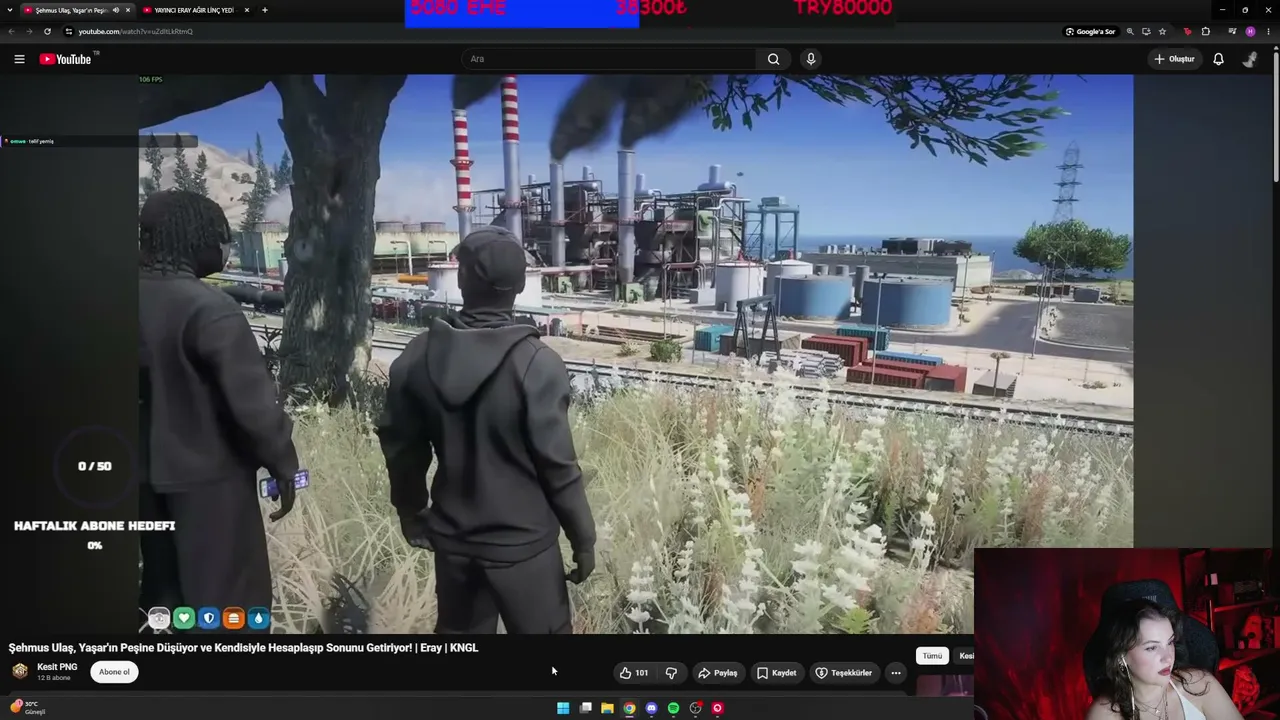Close the YAYINCI ERAY tab

tap(246, 10)
